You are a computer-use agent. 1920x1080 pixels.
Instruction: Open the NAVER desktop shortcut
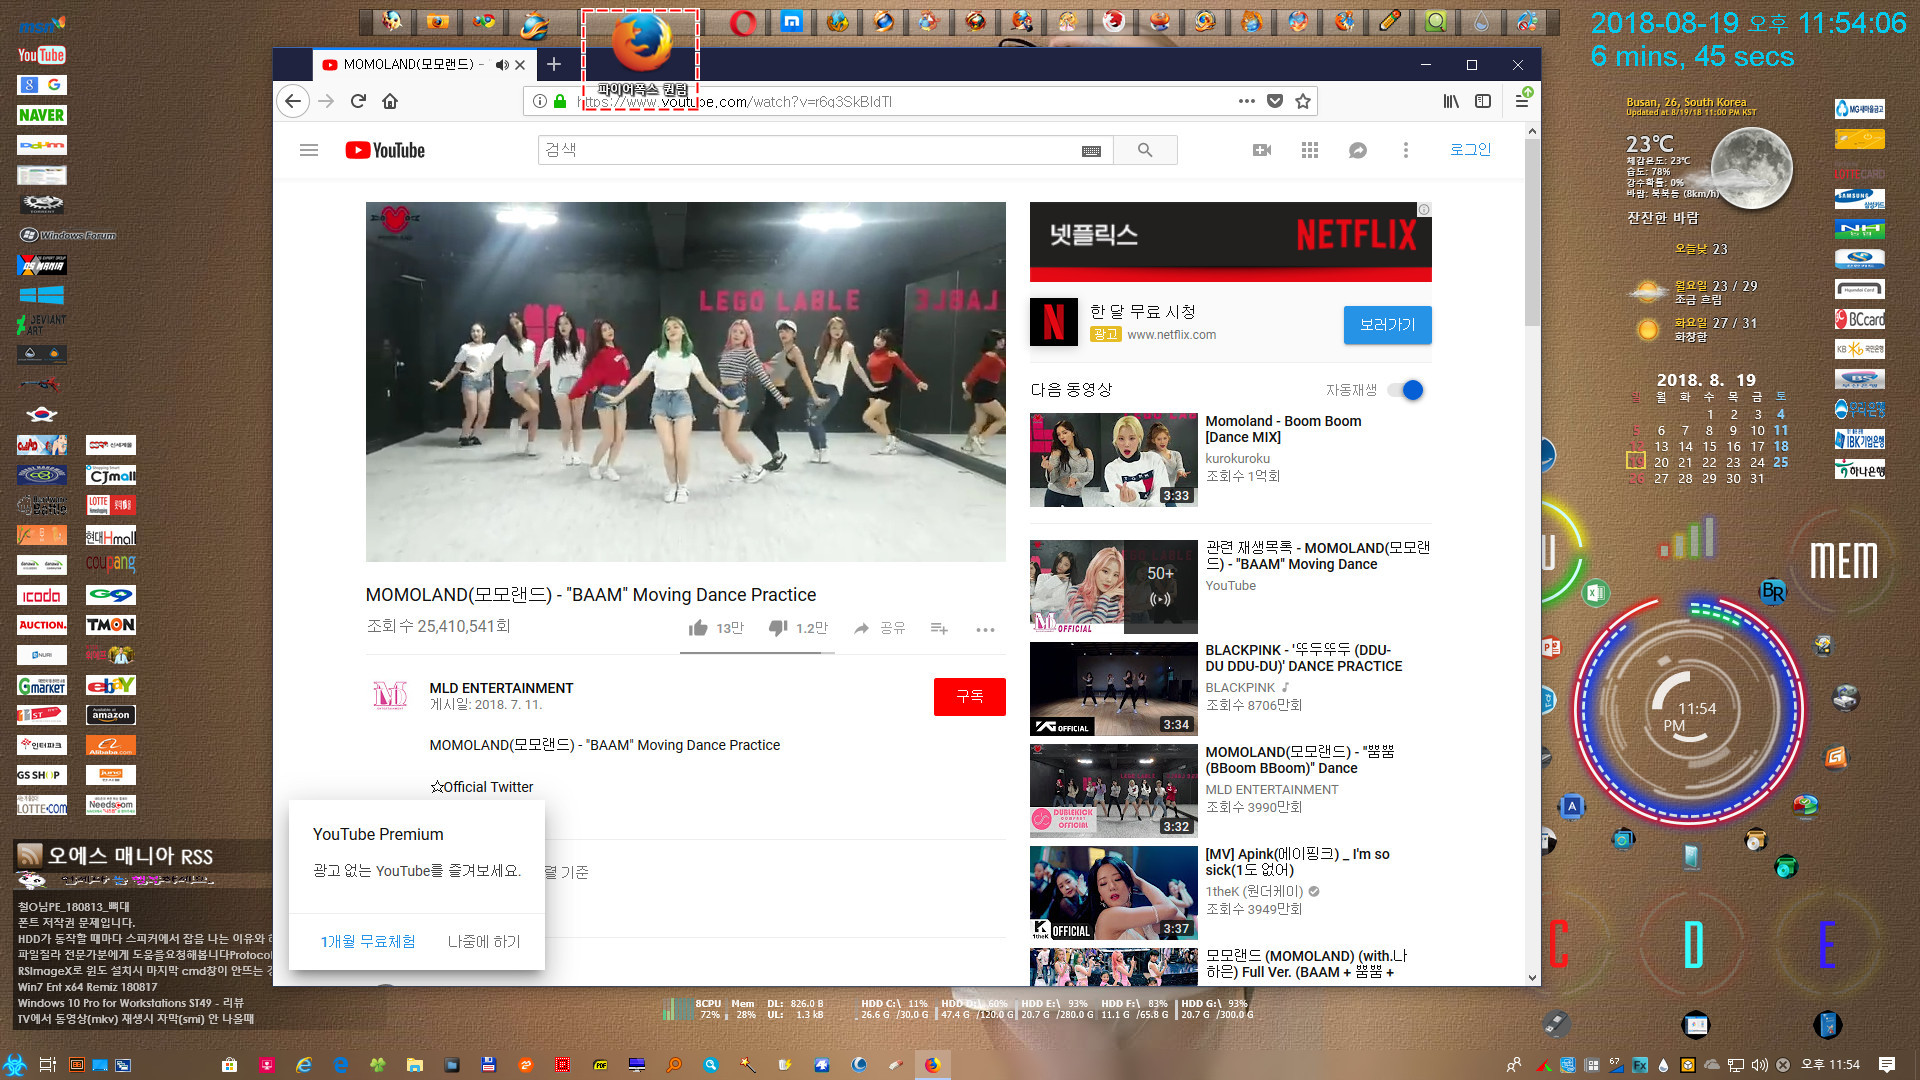coord(42,115)
